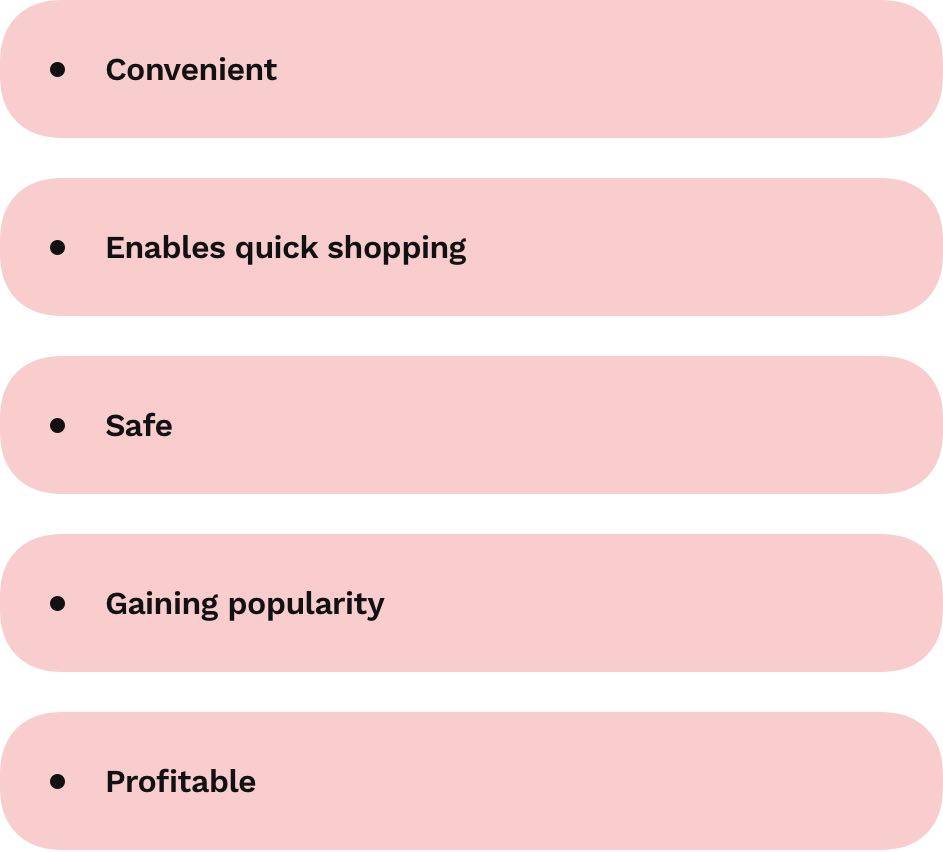Select the Profitable text label
Viewport: 943px width, 852px height.
pos(181,782)
